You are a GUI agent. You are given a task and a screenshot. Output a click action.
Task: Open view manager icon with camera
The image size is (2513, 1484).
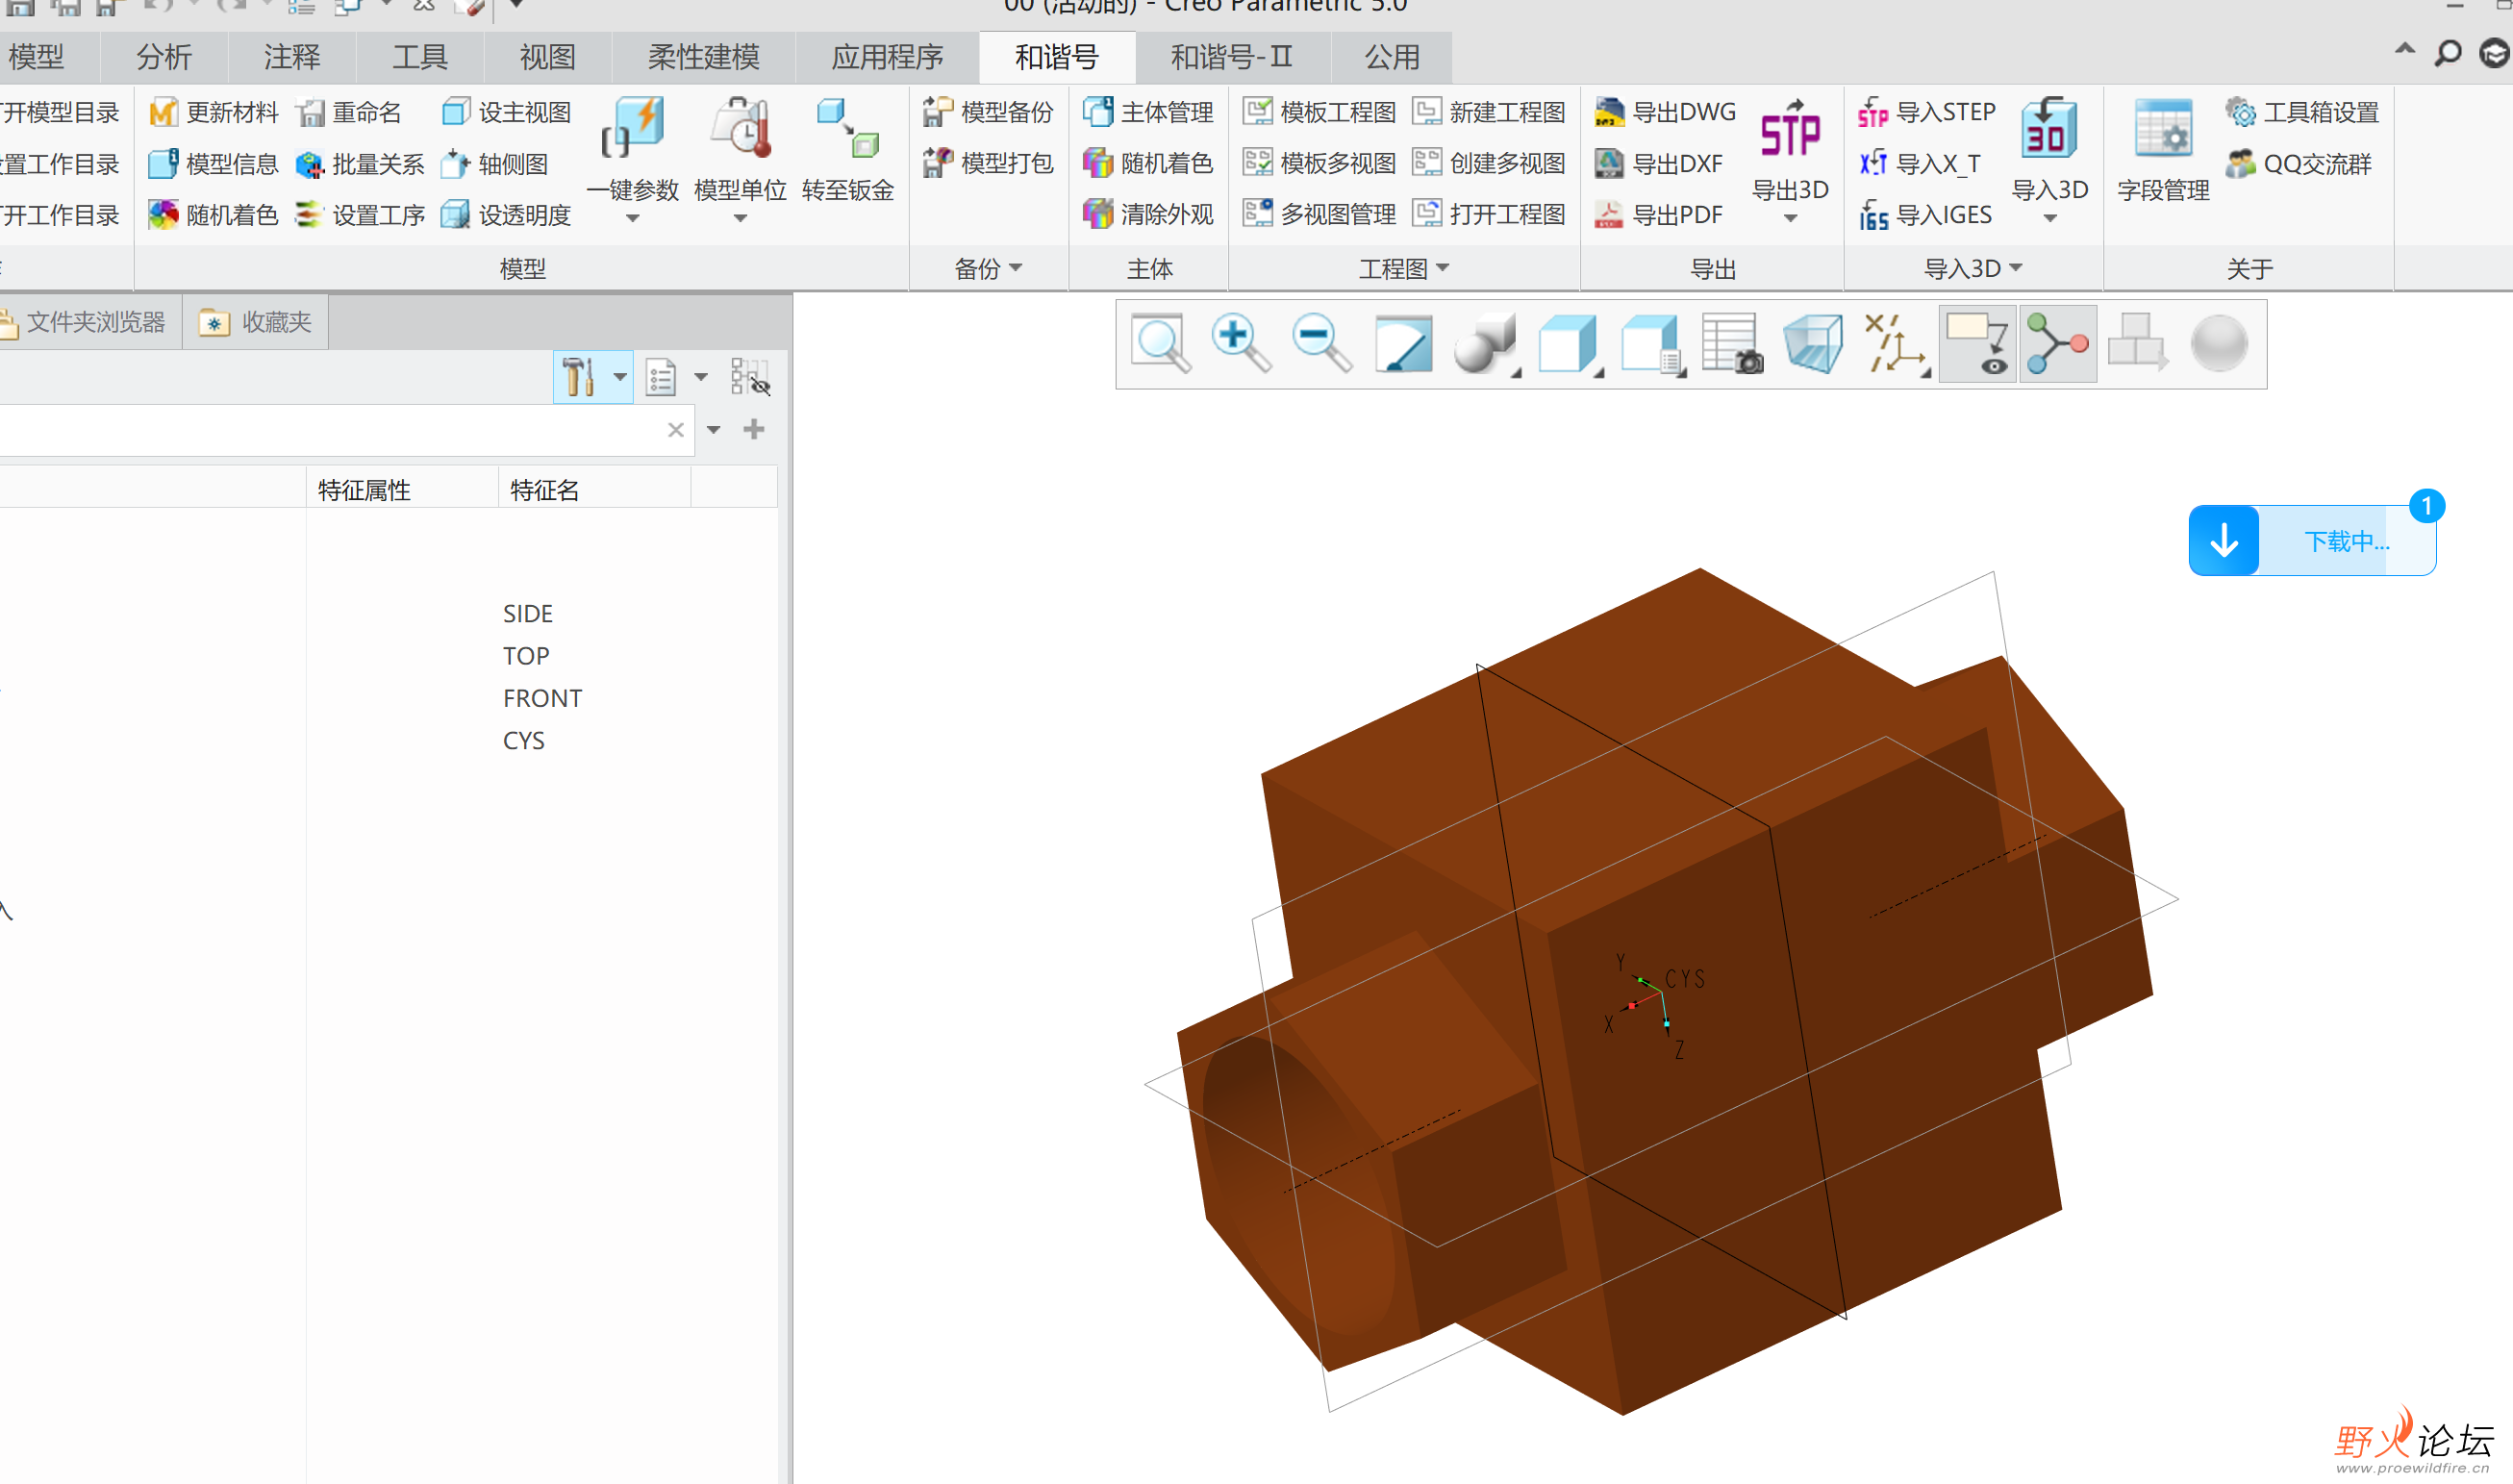pyautogui.click(x=1731, y=344)
